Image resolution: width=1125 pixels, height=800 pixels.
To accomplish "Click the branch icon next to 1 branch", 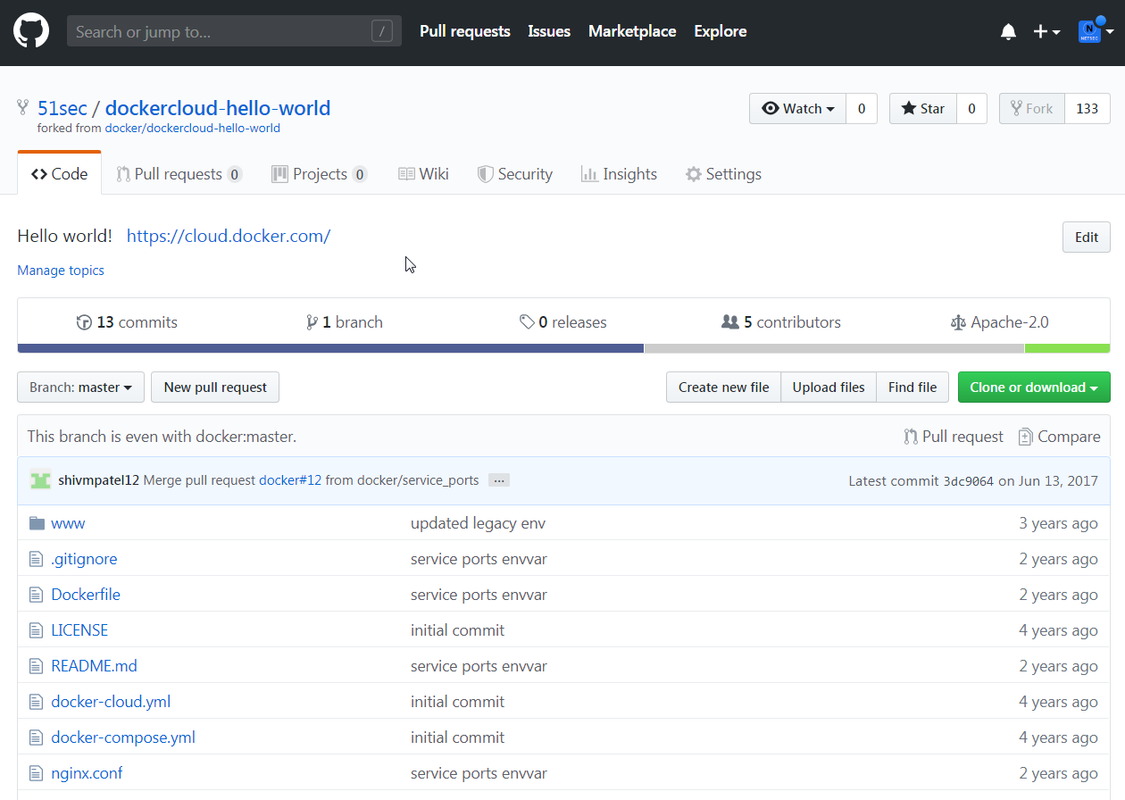I will (311, 322).
